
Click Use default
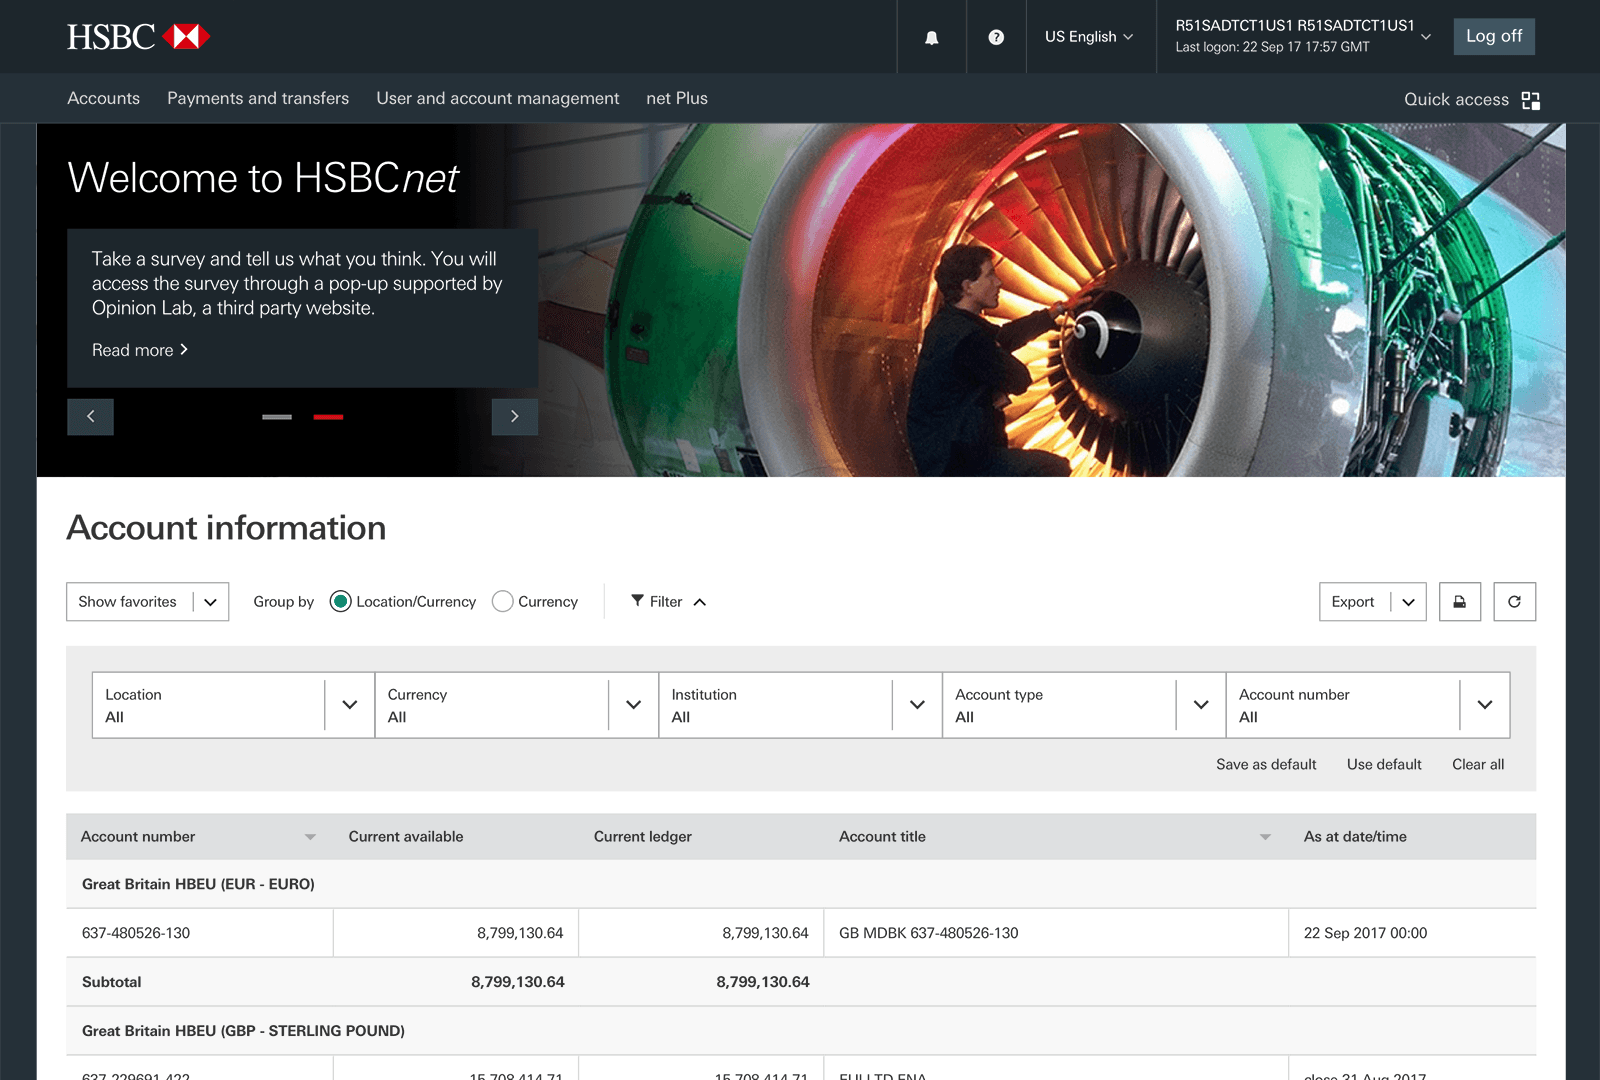click(1384, 764)
